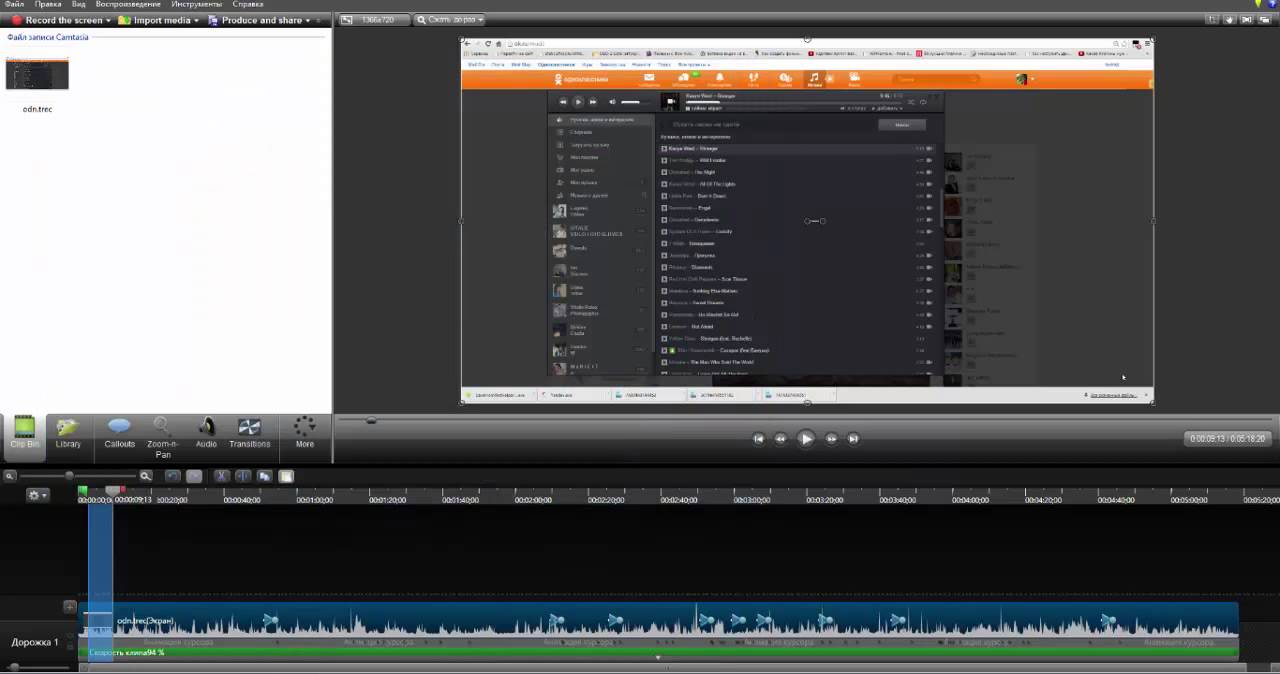The image size is (1280, 674).
Task: Step backward one frame
Action: [781, 438]
